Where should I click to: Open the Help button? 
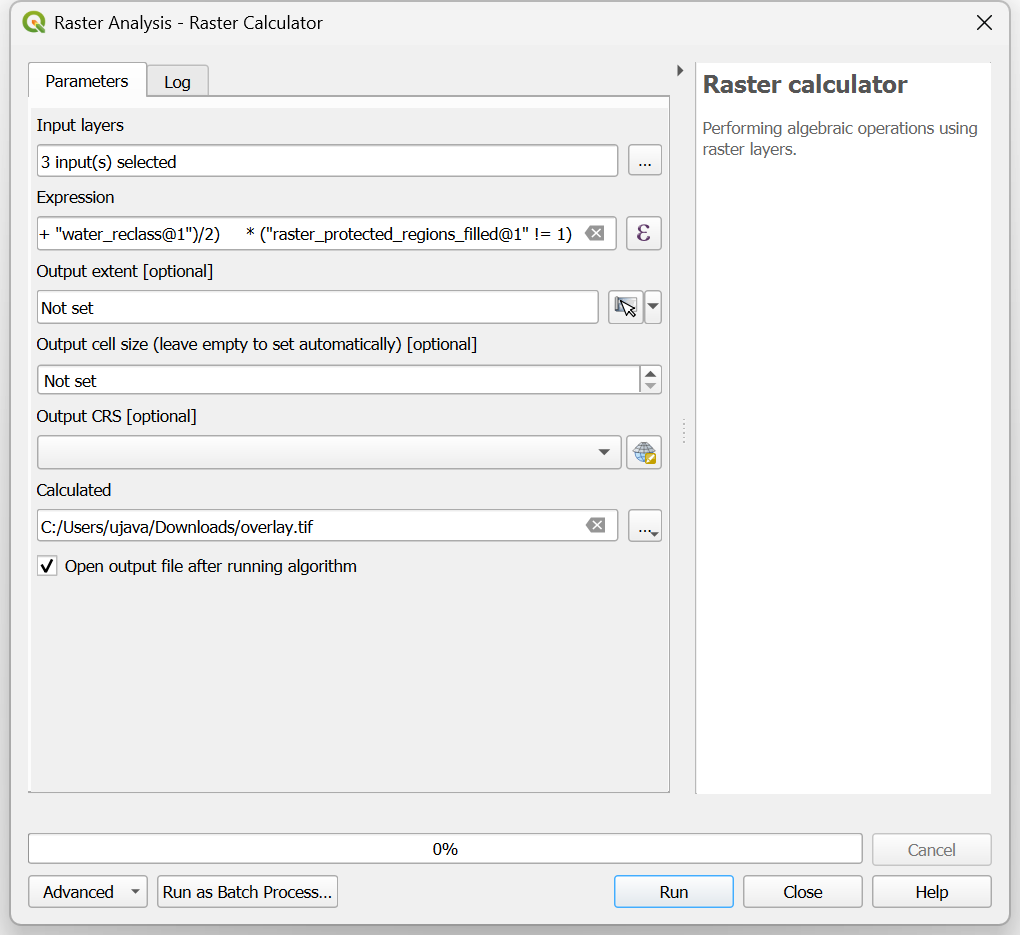[931, 892]
